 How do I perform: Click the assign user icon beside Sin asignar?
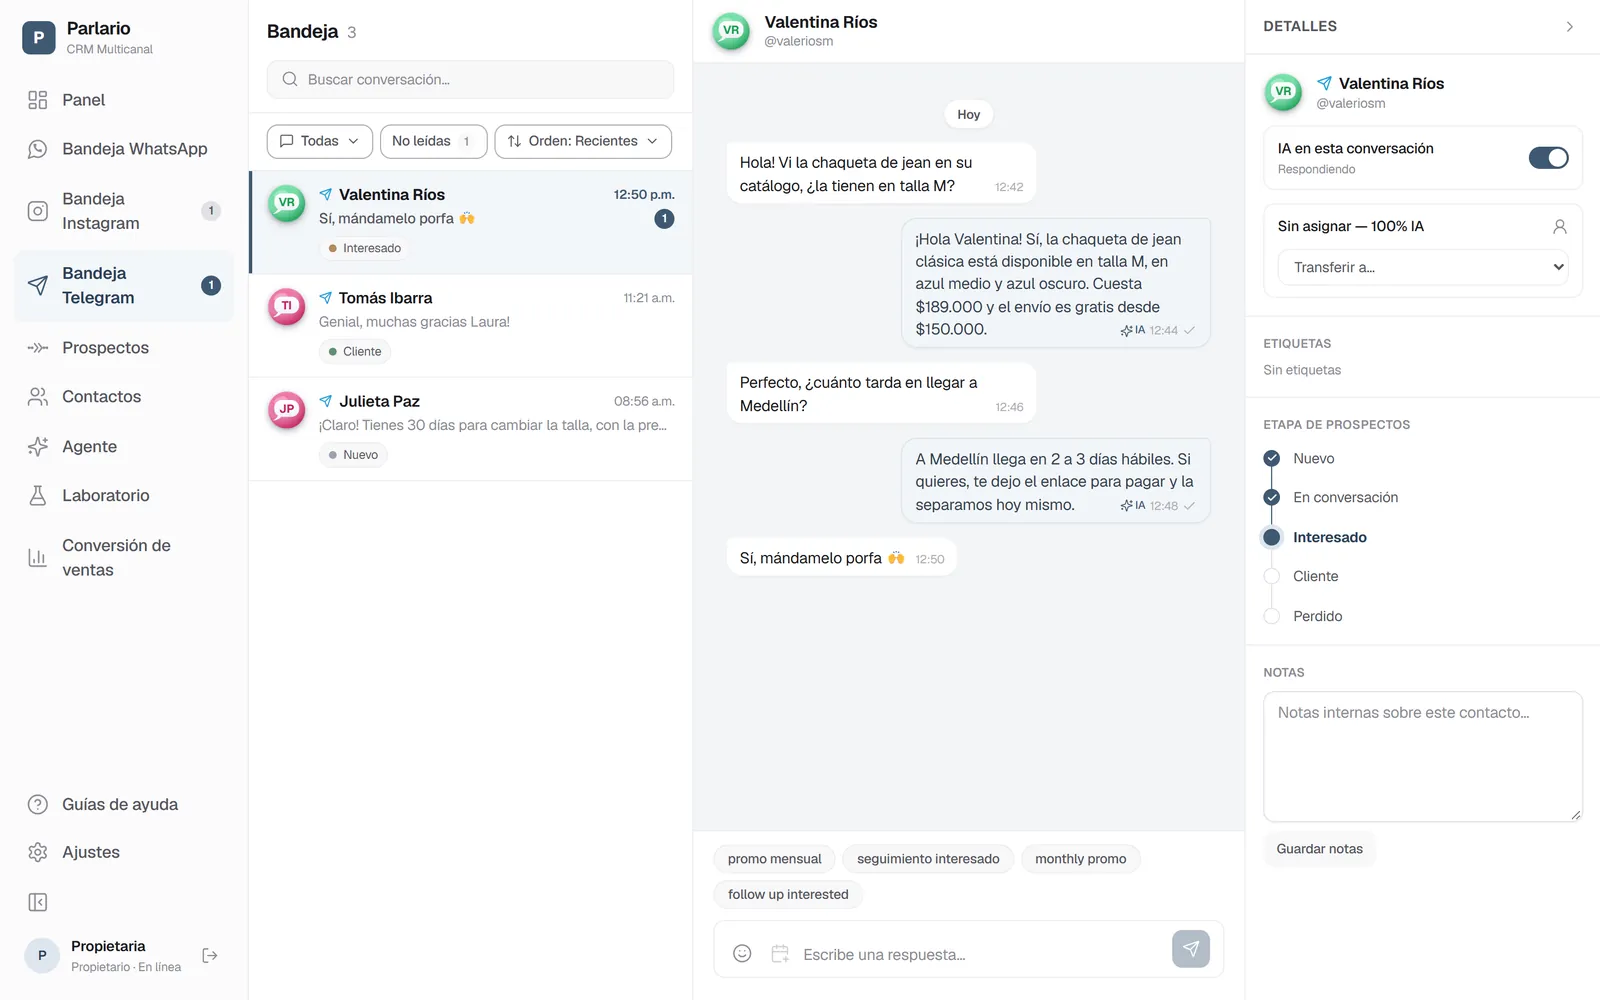(1559, 227)
